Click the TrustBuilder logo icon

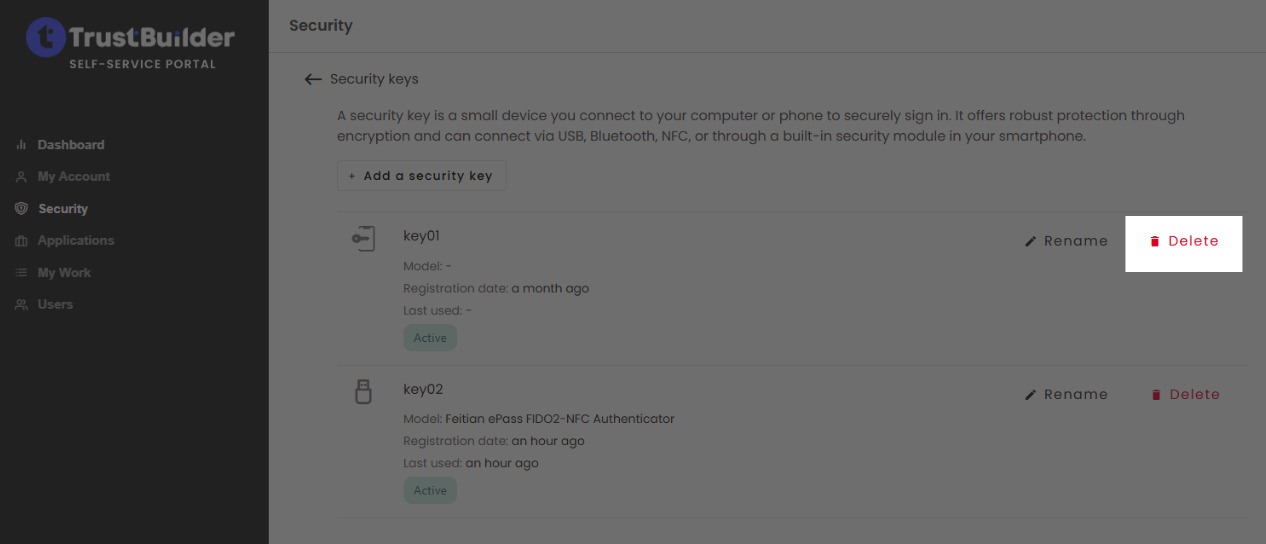coord(45,38)
